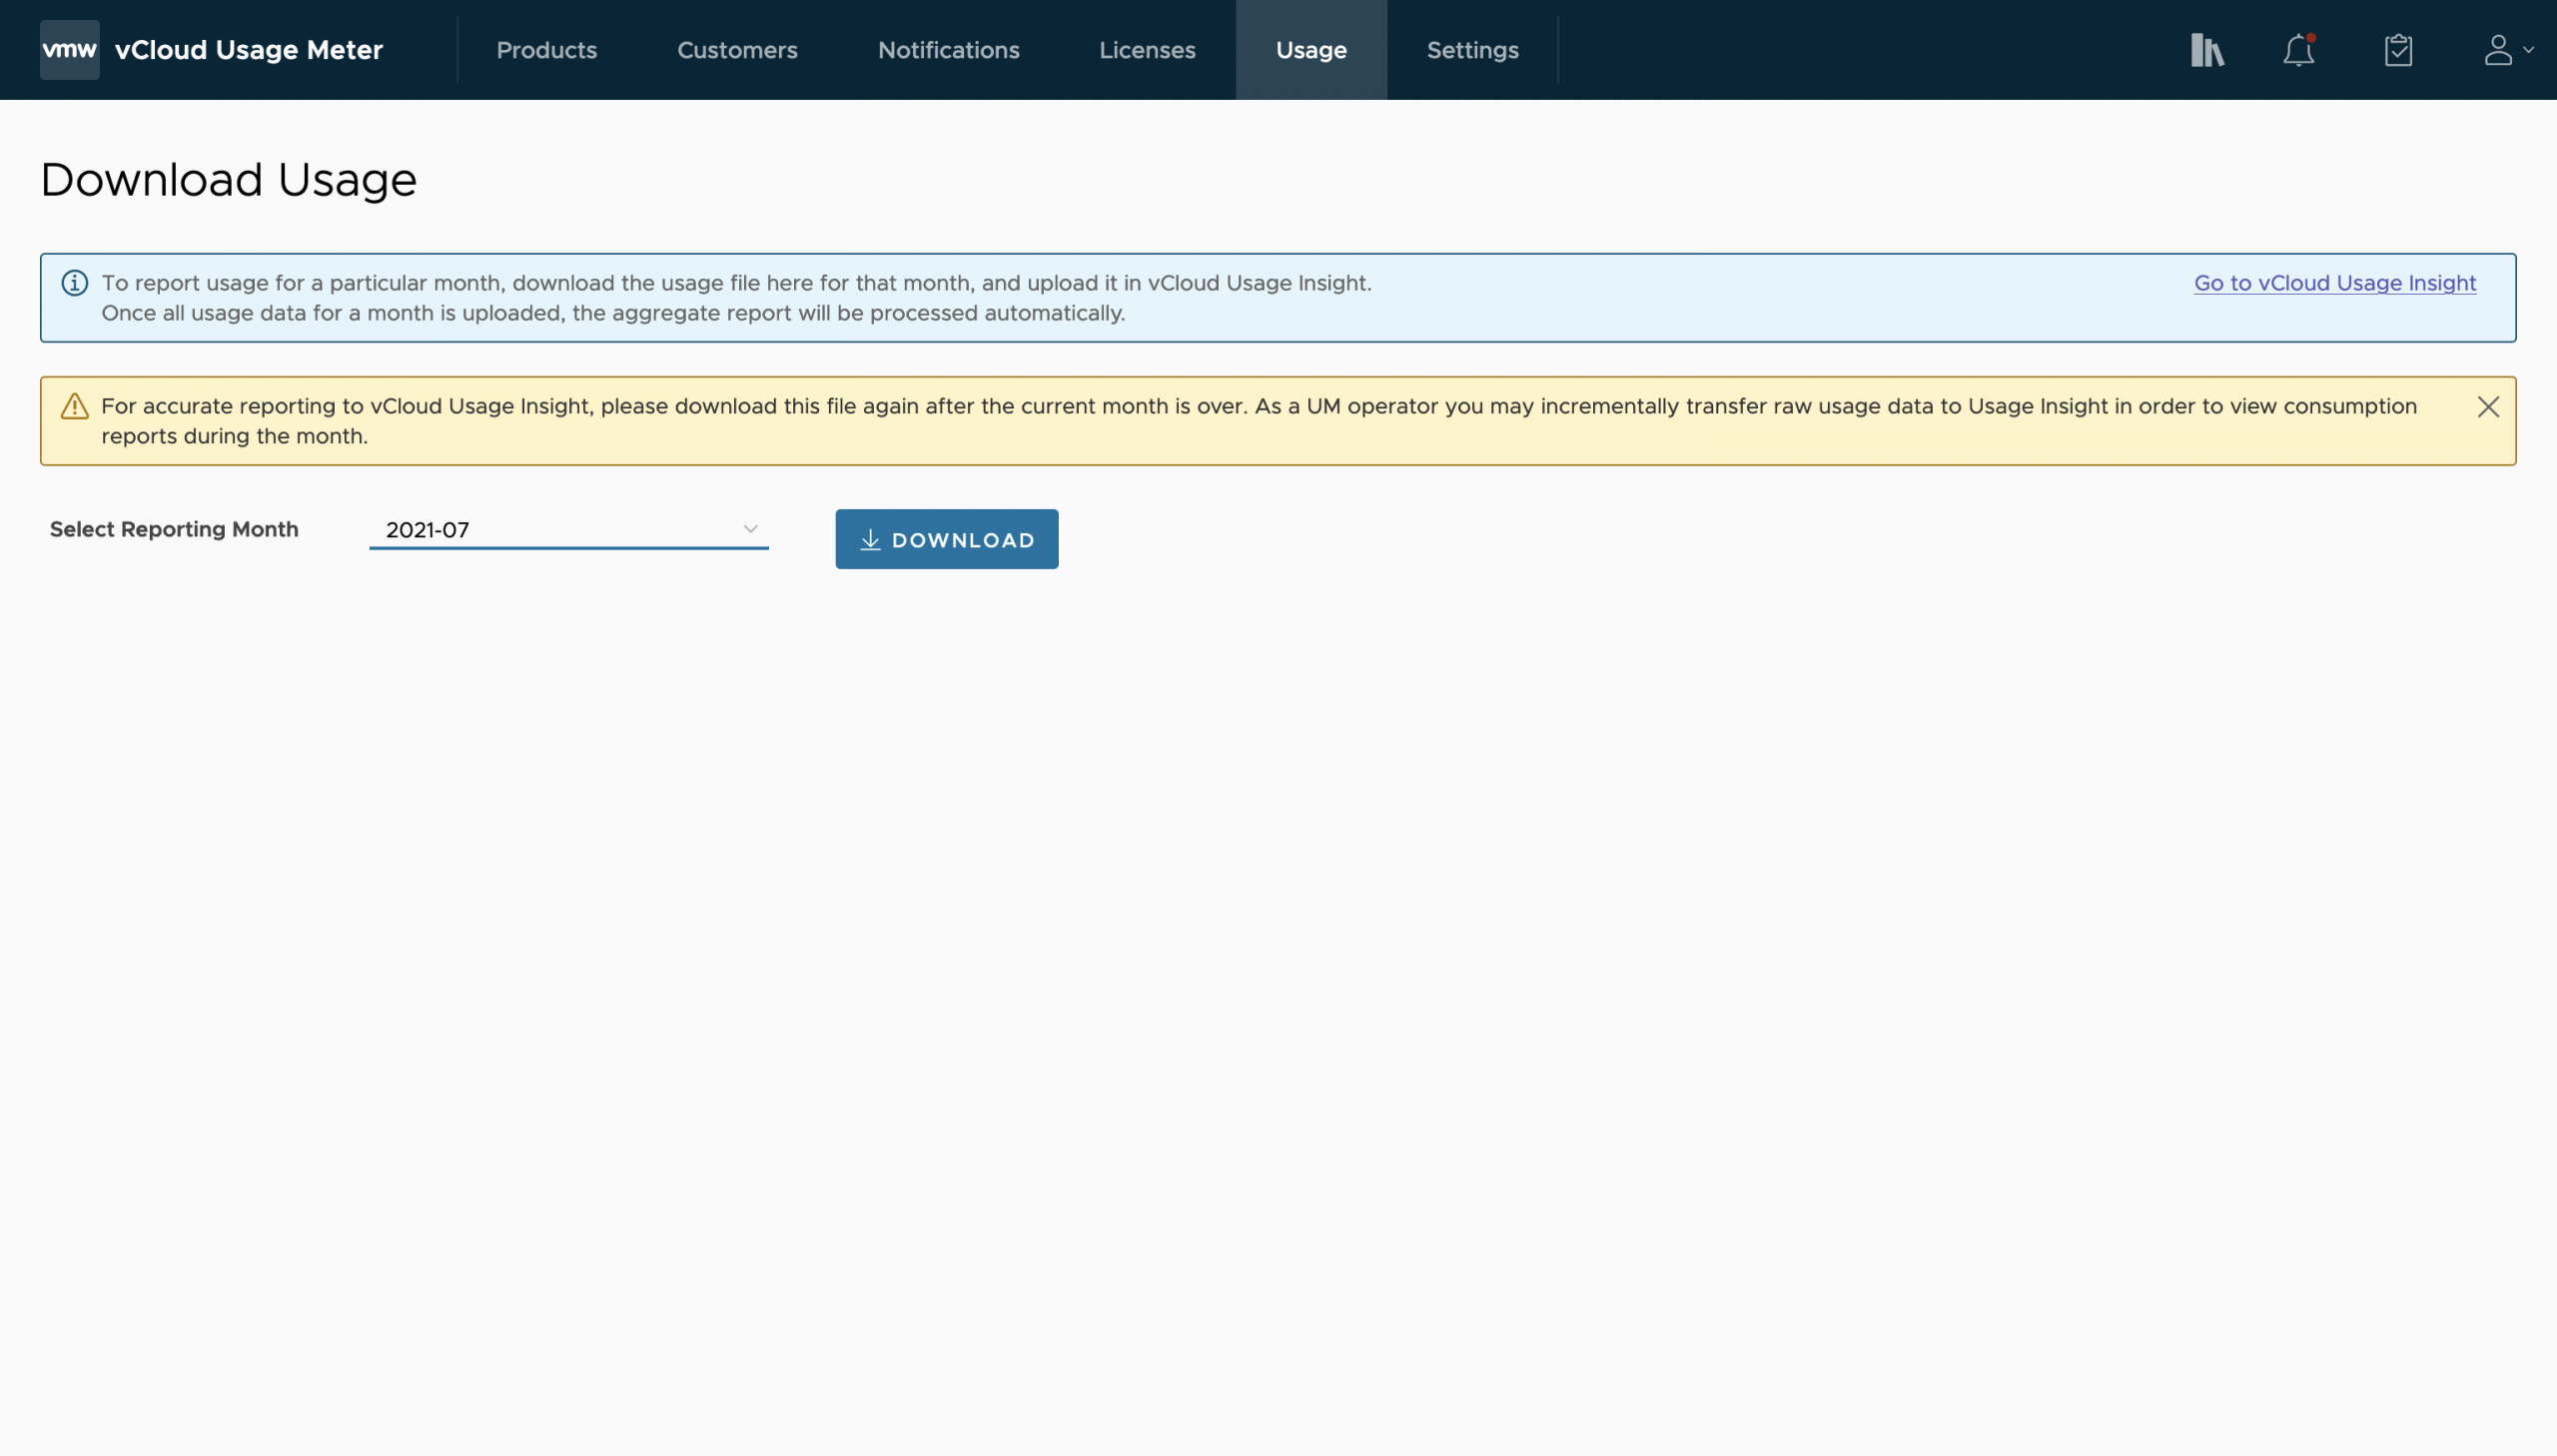The width and height of the screenshot is (2557, 1456).
Task: Open the user account menu
Action: [2506, 50]
